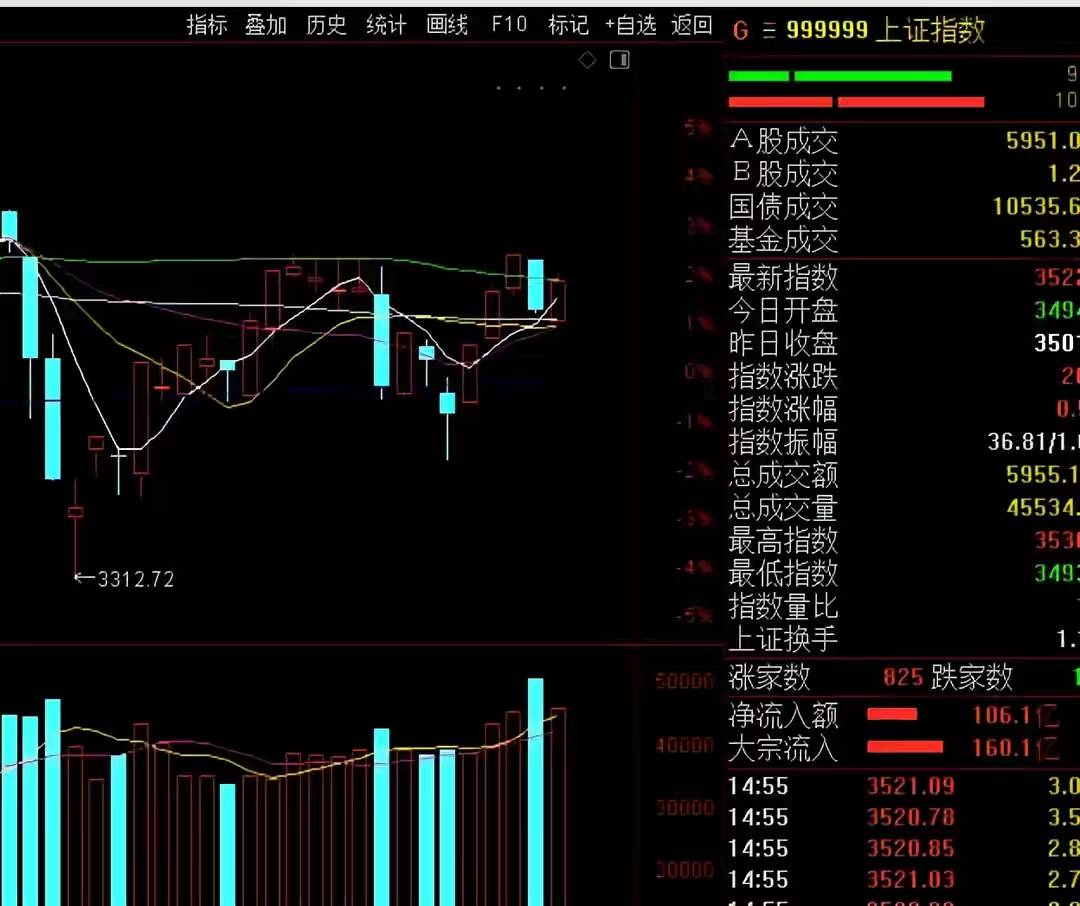Select the 14:55 trade row at 3521.09
Image resolution: width=1080 pixels, height=906 pixels.
pos(910,786)
